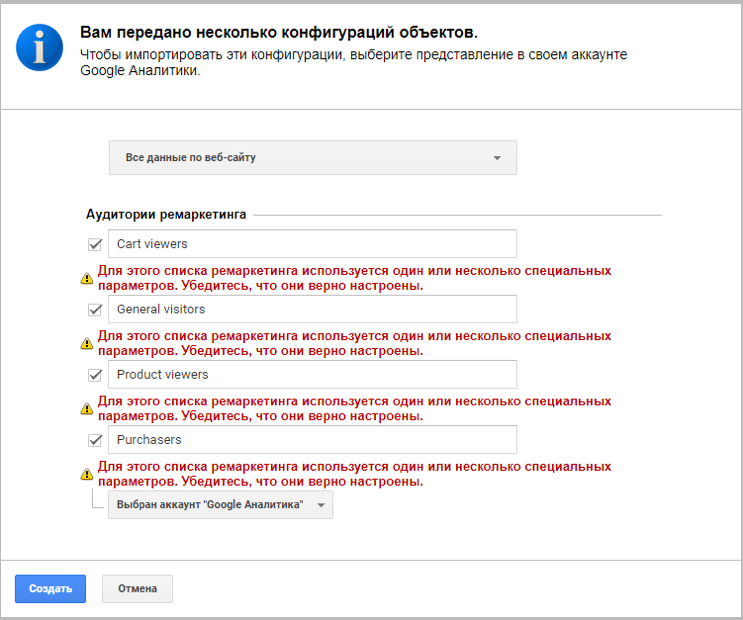Click title 'Вам передано несколько конфигураций объектов'
The height and width of the screenshot is (620, 743).
tap(279, 32)
